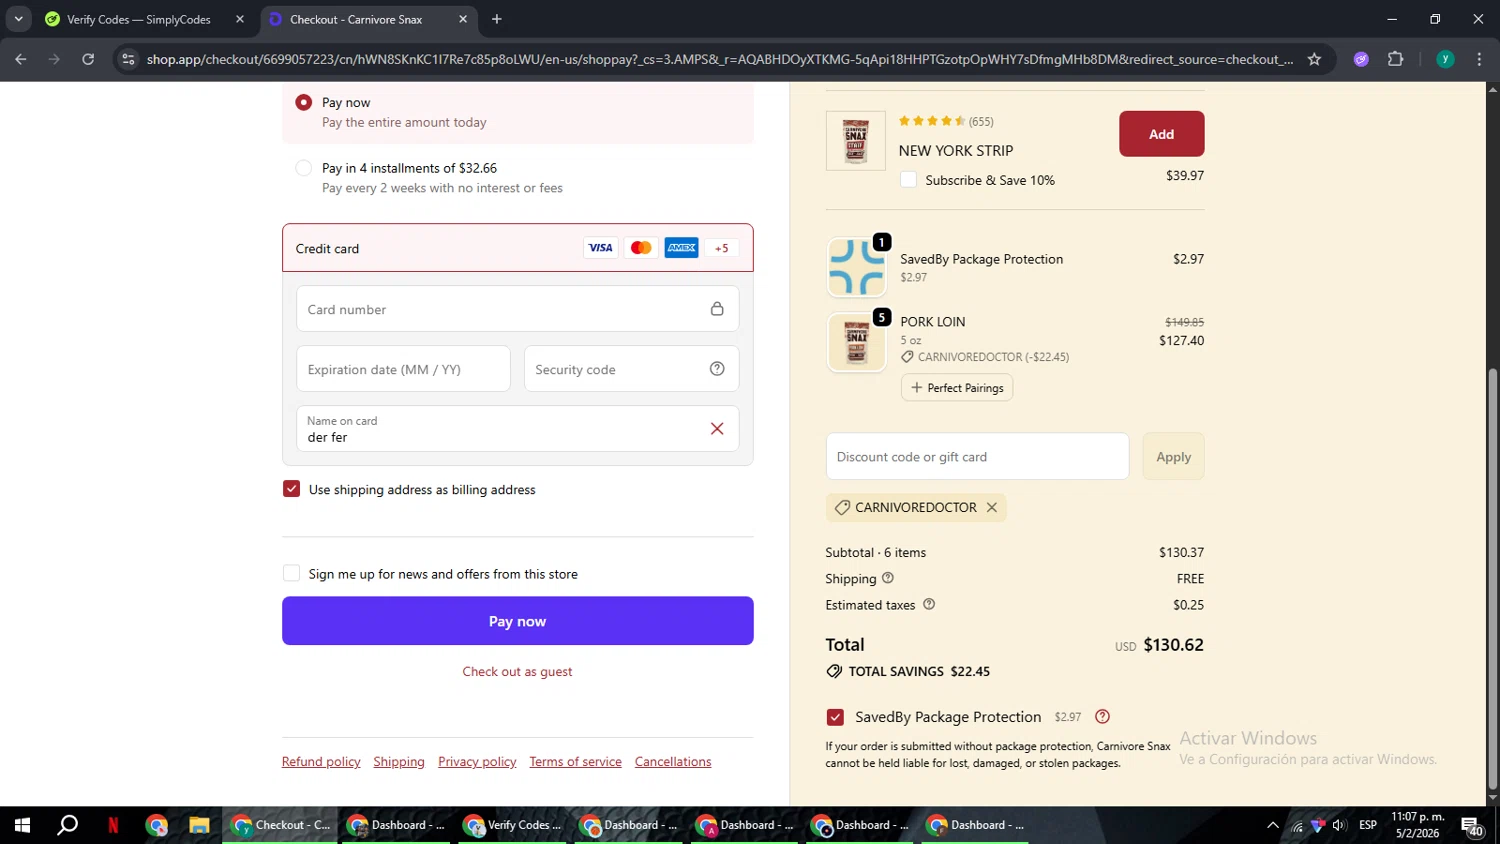The width and height of the screenshot is (1500, 844).
Task: Add New York Strip to order
Action: [x=1161, y=134]
